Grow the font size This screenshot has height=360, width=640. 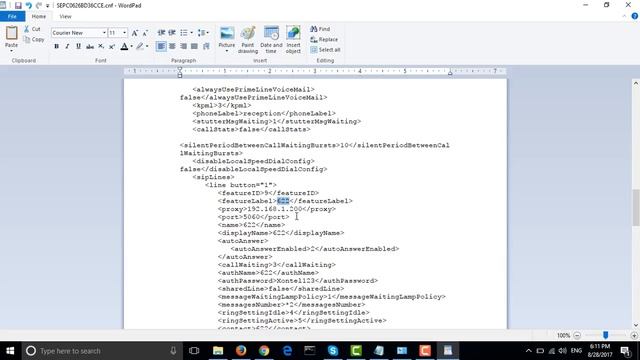pyautogui.click(x=134, y=33)
